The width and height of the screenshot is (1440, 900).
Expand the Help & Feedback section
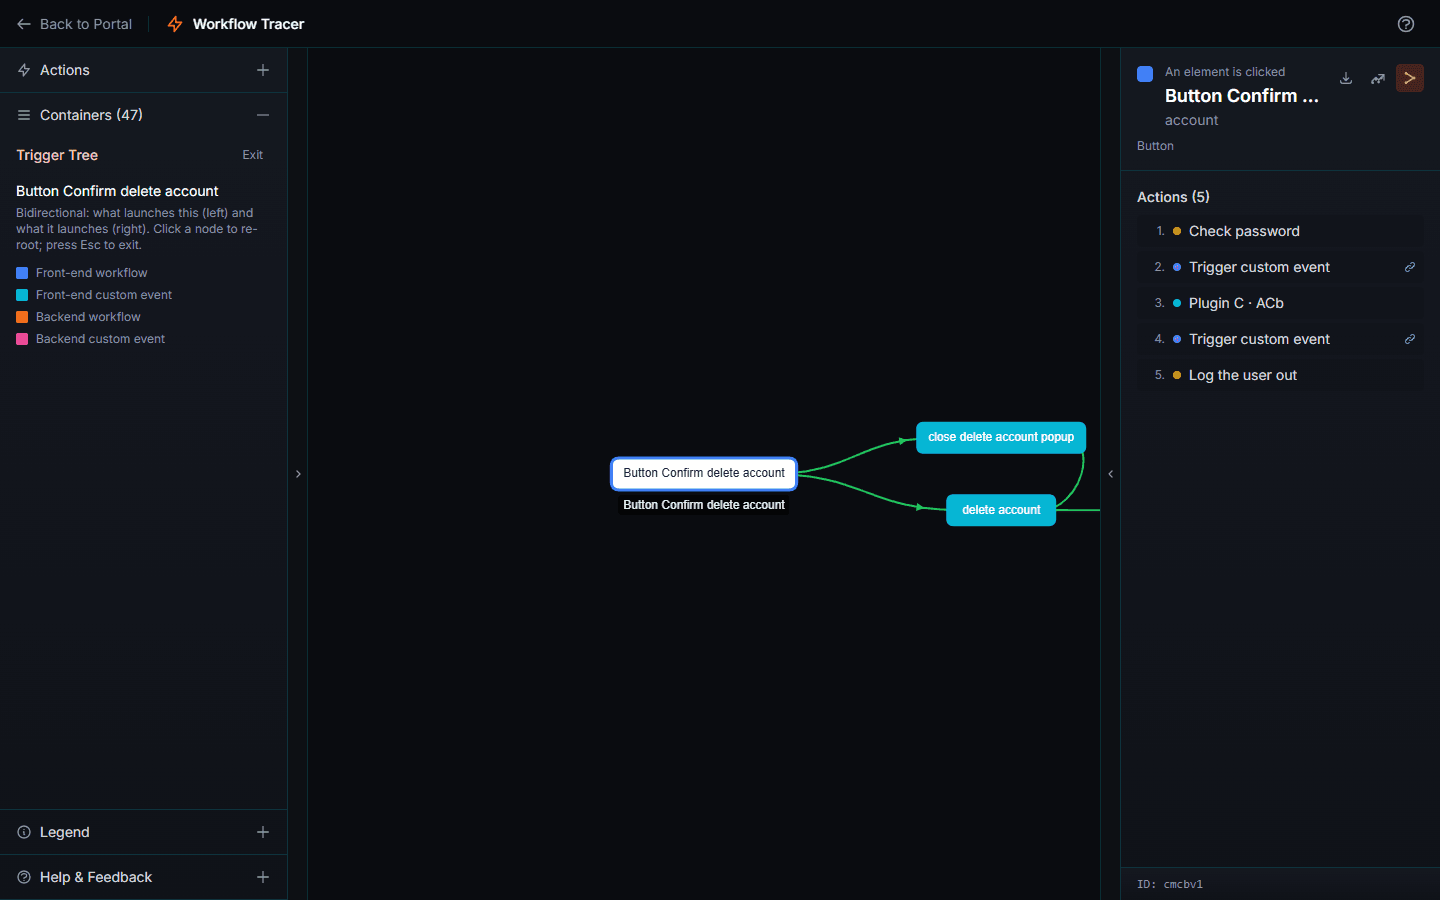coord(263,877)
